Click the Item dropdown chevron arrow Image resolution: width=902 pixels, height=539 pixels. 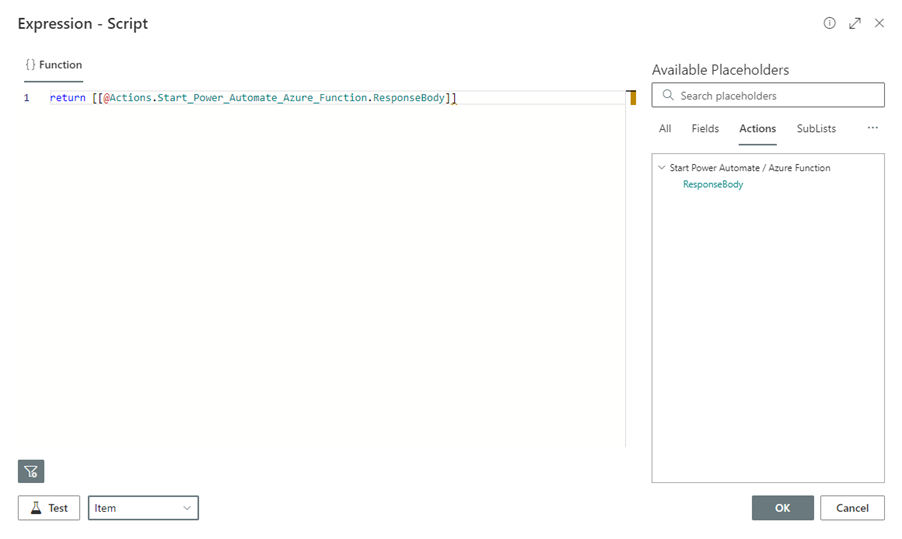(x=186, y=508)
